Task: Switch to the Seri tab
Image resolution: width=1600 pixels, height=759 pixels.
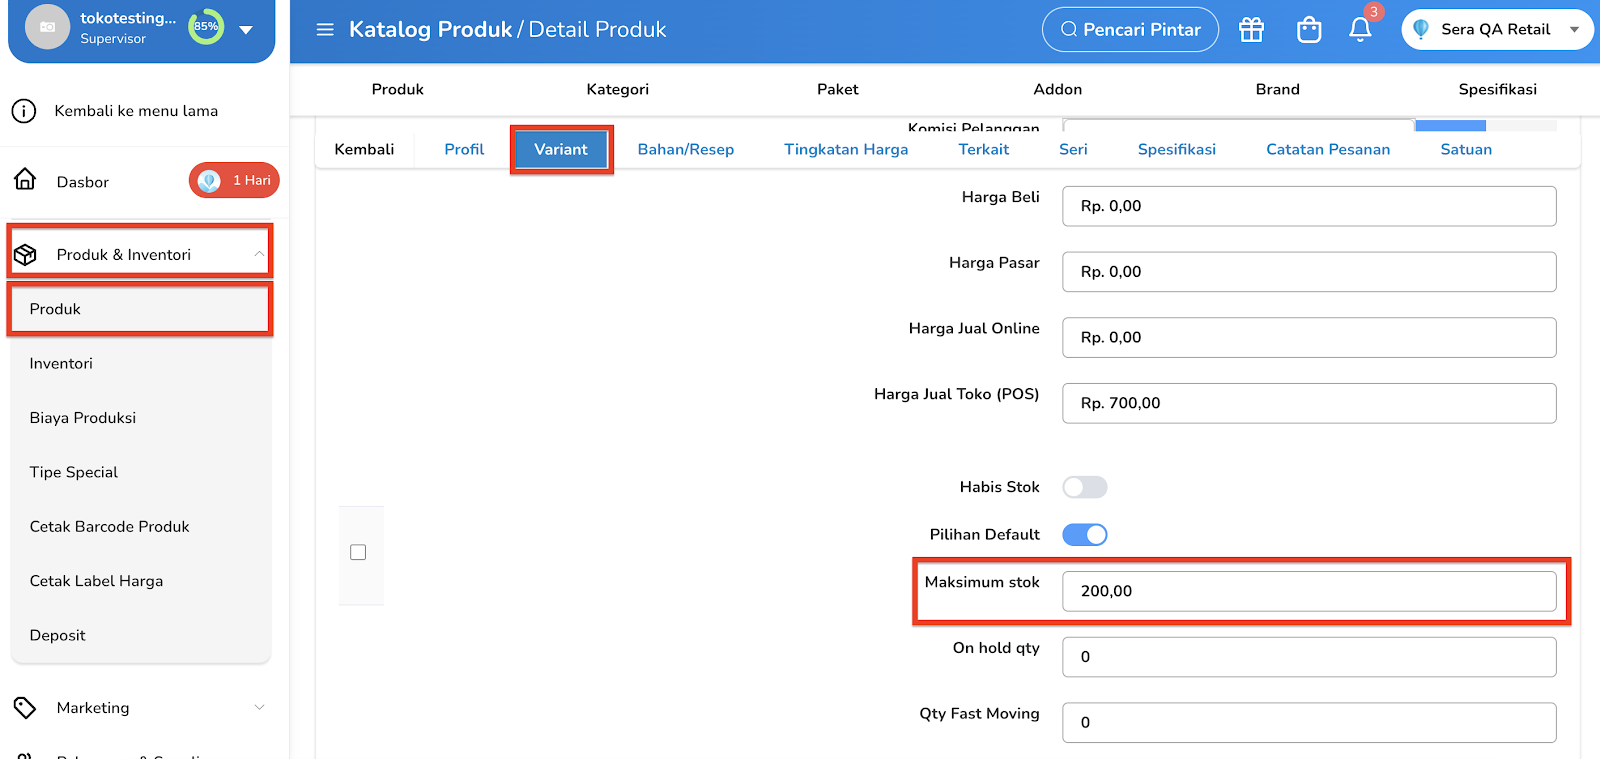Action: pyautogui.click(x=1073, y=149)
